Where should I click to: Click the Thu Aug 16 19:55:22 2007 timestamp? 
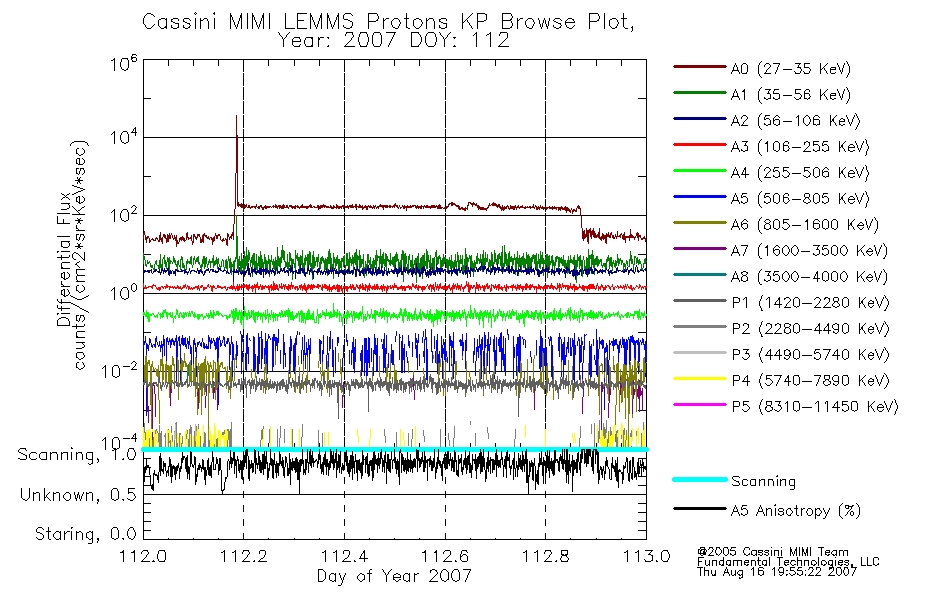777,572
